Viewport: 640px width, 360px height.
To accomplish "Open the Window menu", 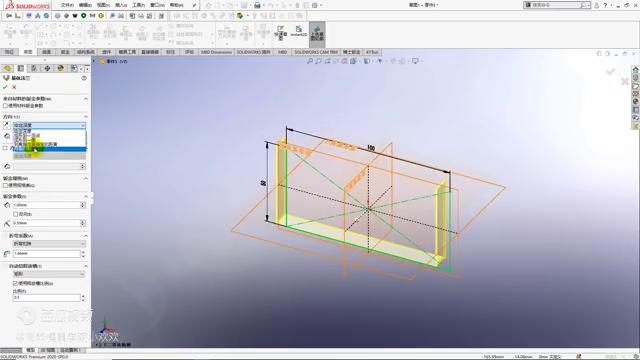I will (x=158, y=5).
